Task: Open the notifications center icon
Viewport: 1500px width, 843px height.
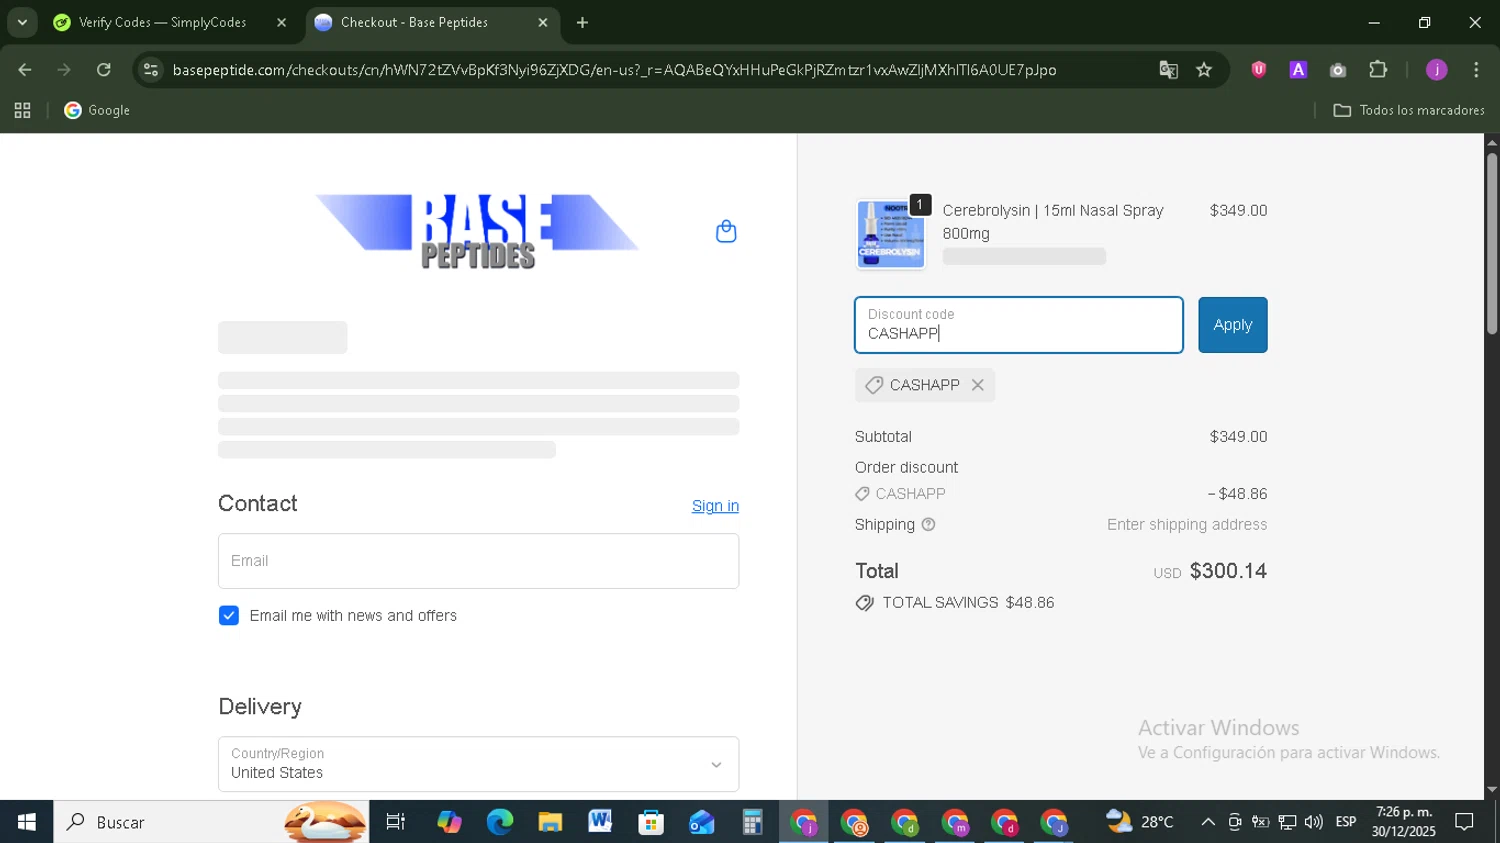Action: [1465, 822]
